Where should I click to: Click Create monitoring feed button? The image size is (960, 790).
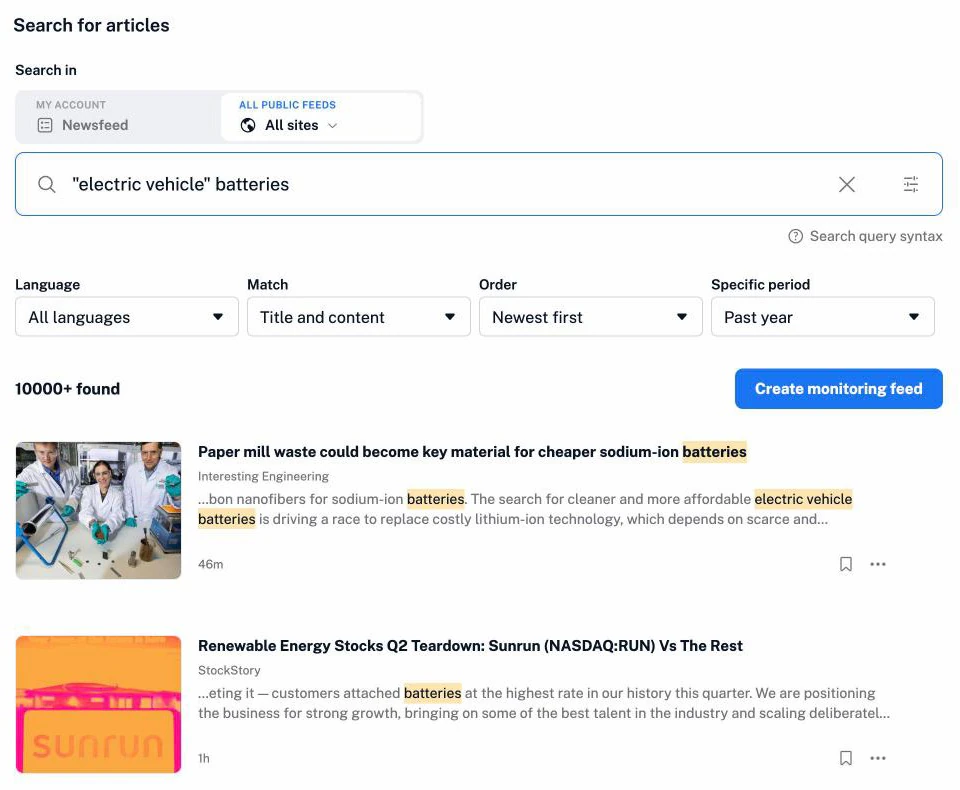(839, 389)
